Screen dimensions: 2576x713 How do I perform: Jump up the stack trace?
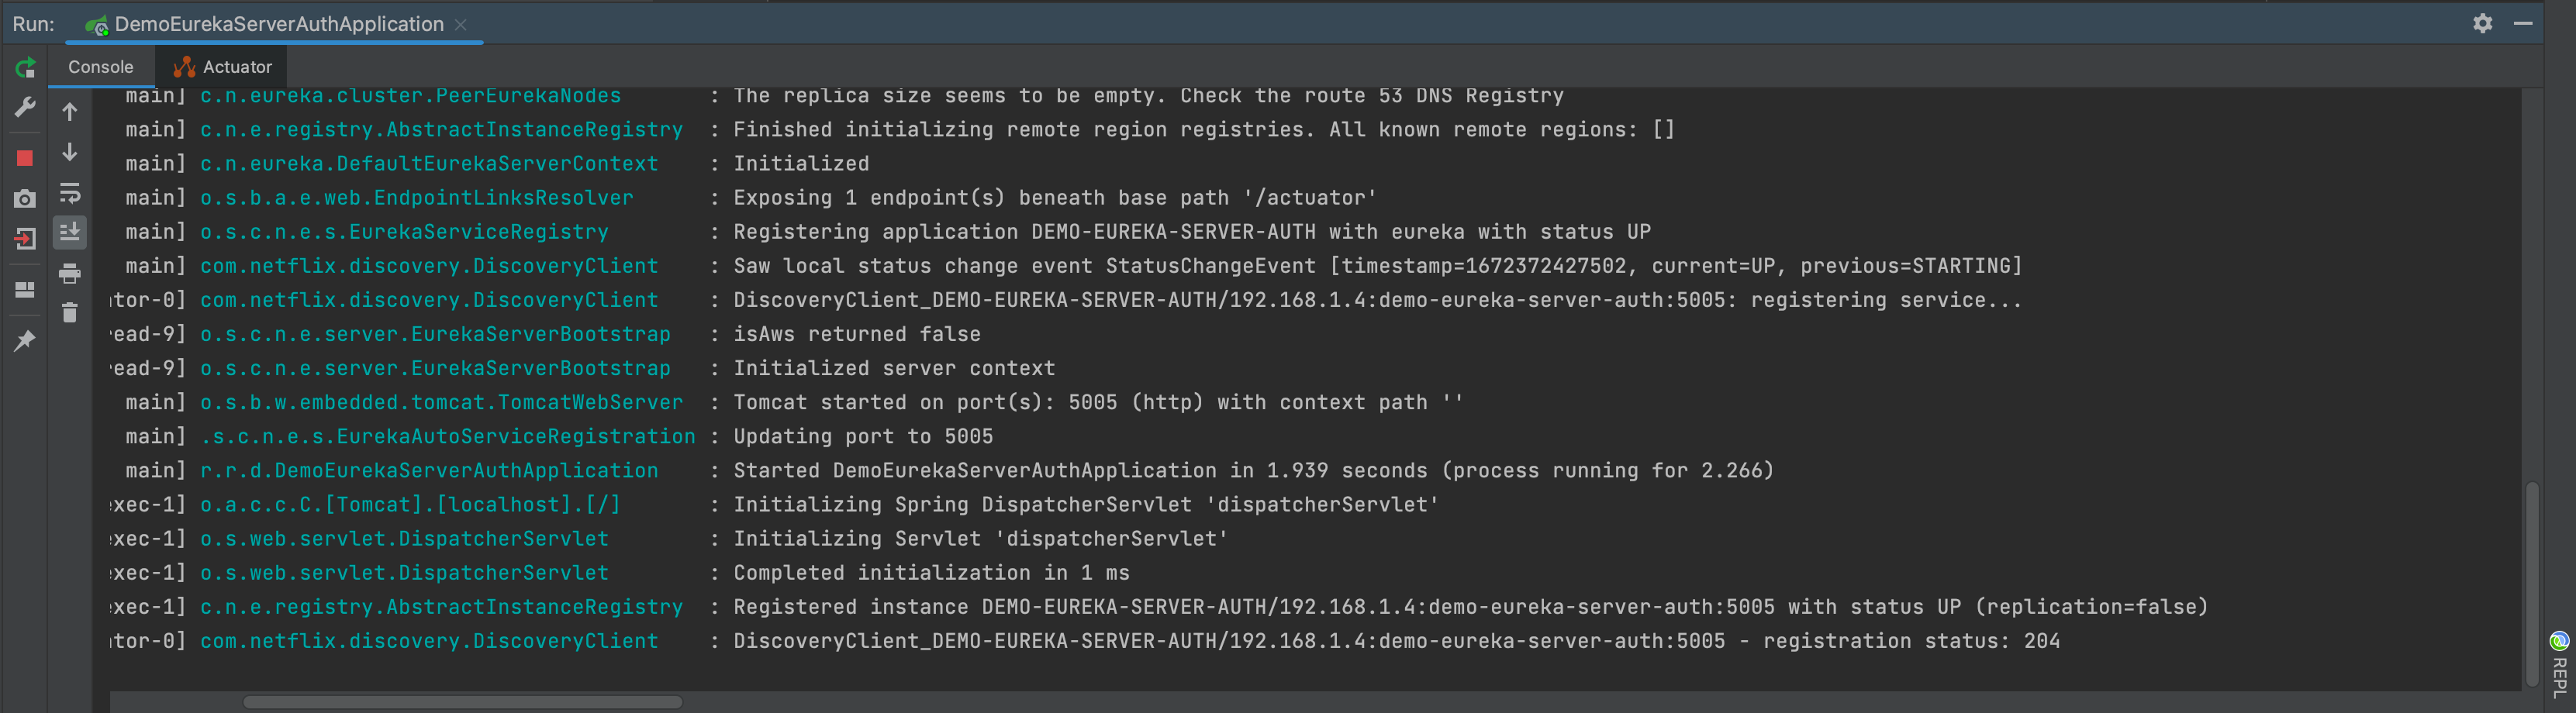(x=70, y=112)
